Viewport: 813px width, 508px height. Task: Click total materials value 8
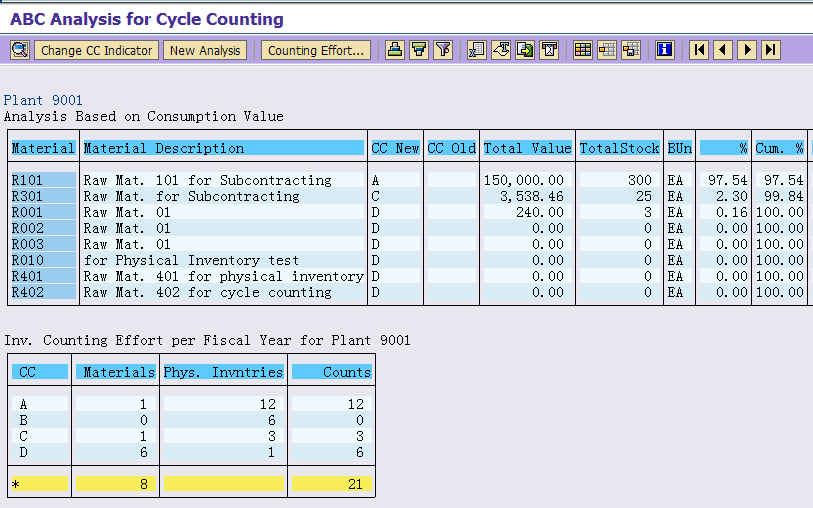(x=144, y=484)
